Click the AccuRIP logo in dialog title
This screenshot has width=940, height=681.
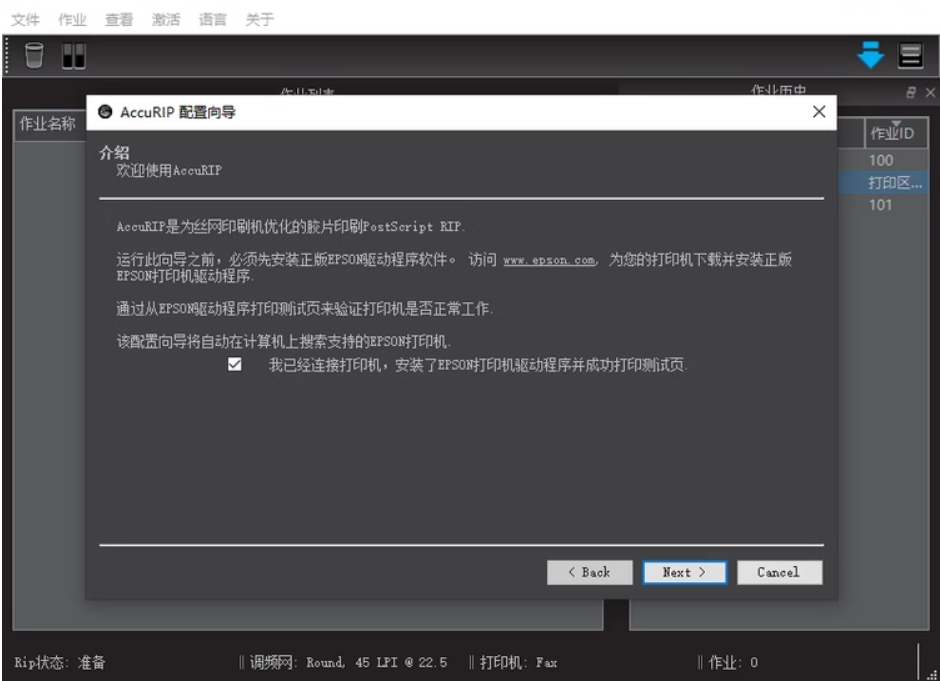pos(105,112)
